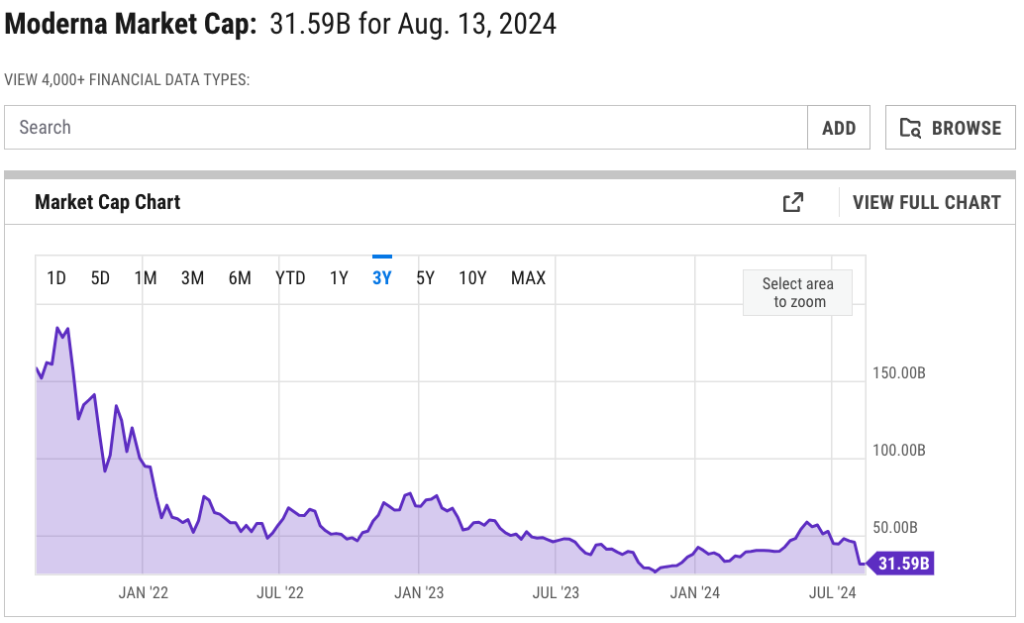Screen dimensions: 1024x623
Task: Click the purple 31.59B value label
Action: click(902, 564)
